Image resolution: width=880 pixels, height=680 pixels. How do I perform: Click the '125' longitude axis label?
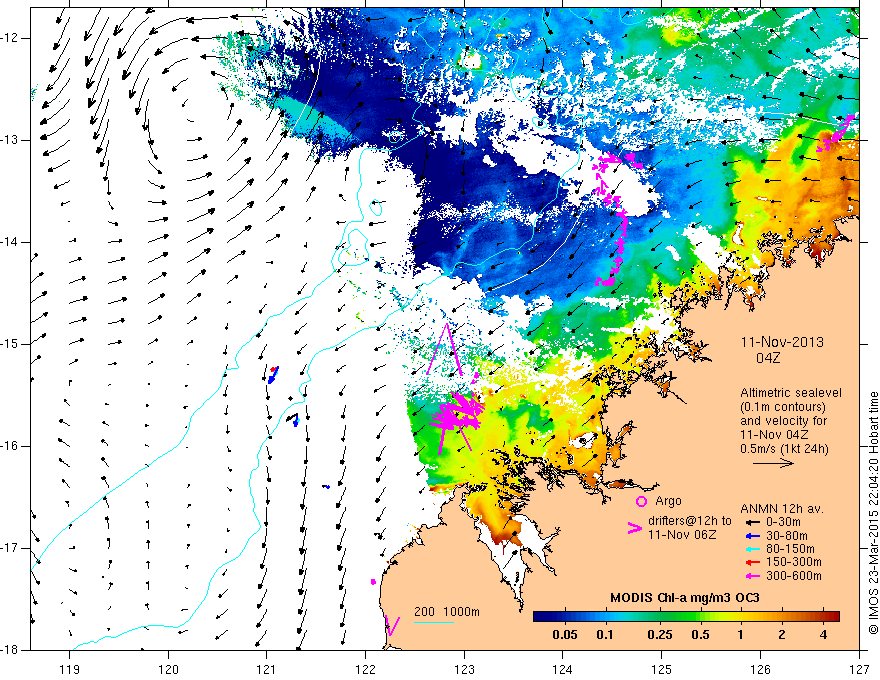[662, 670]
